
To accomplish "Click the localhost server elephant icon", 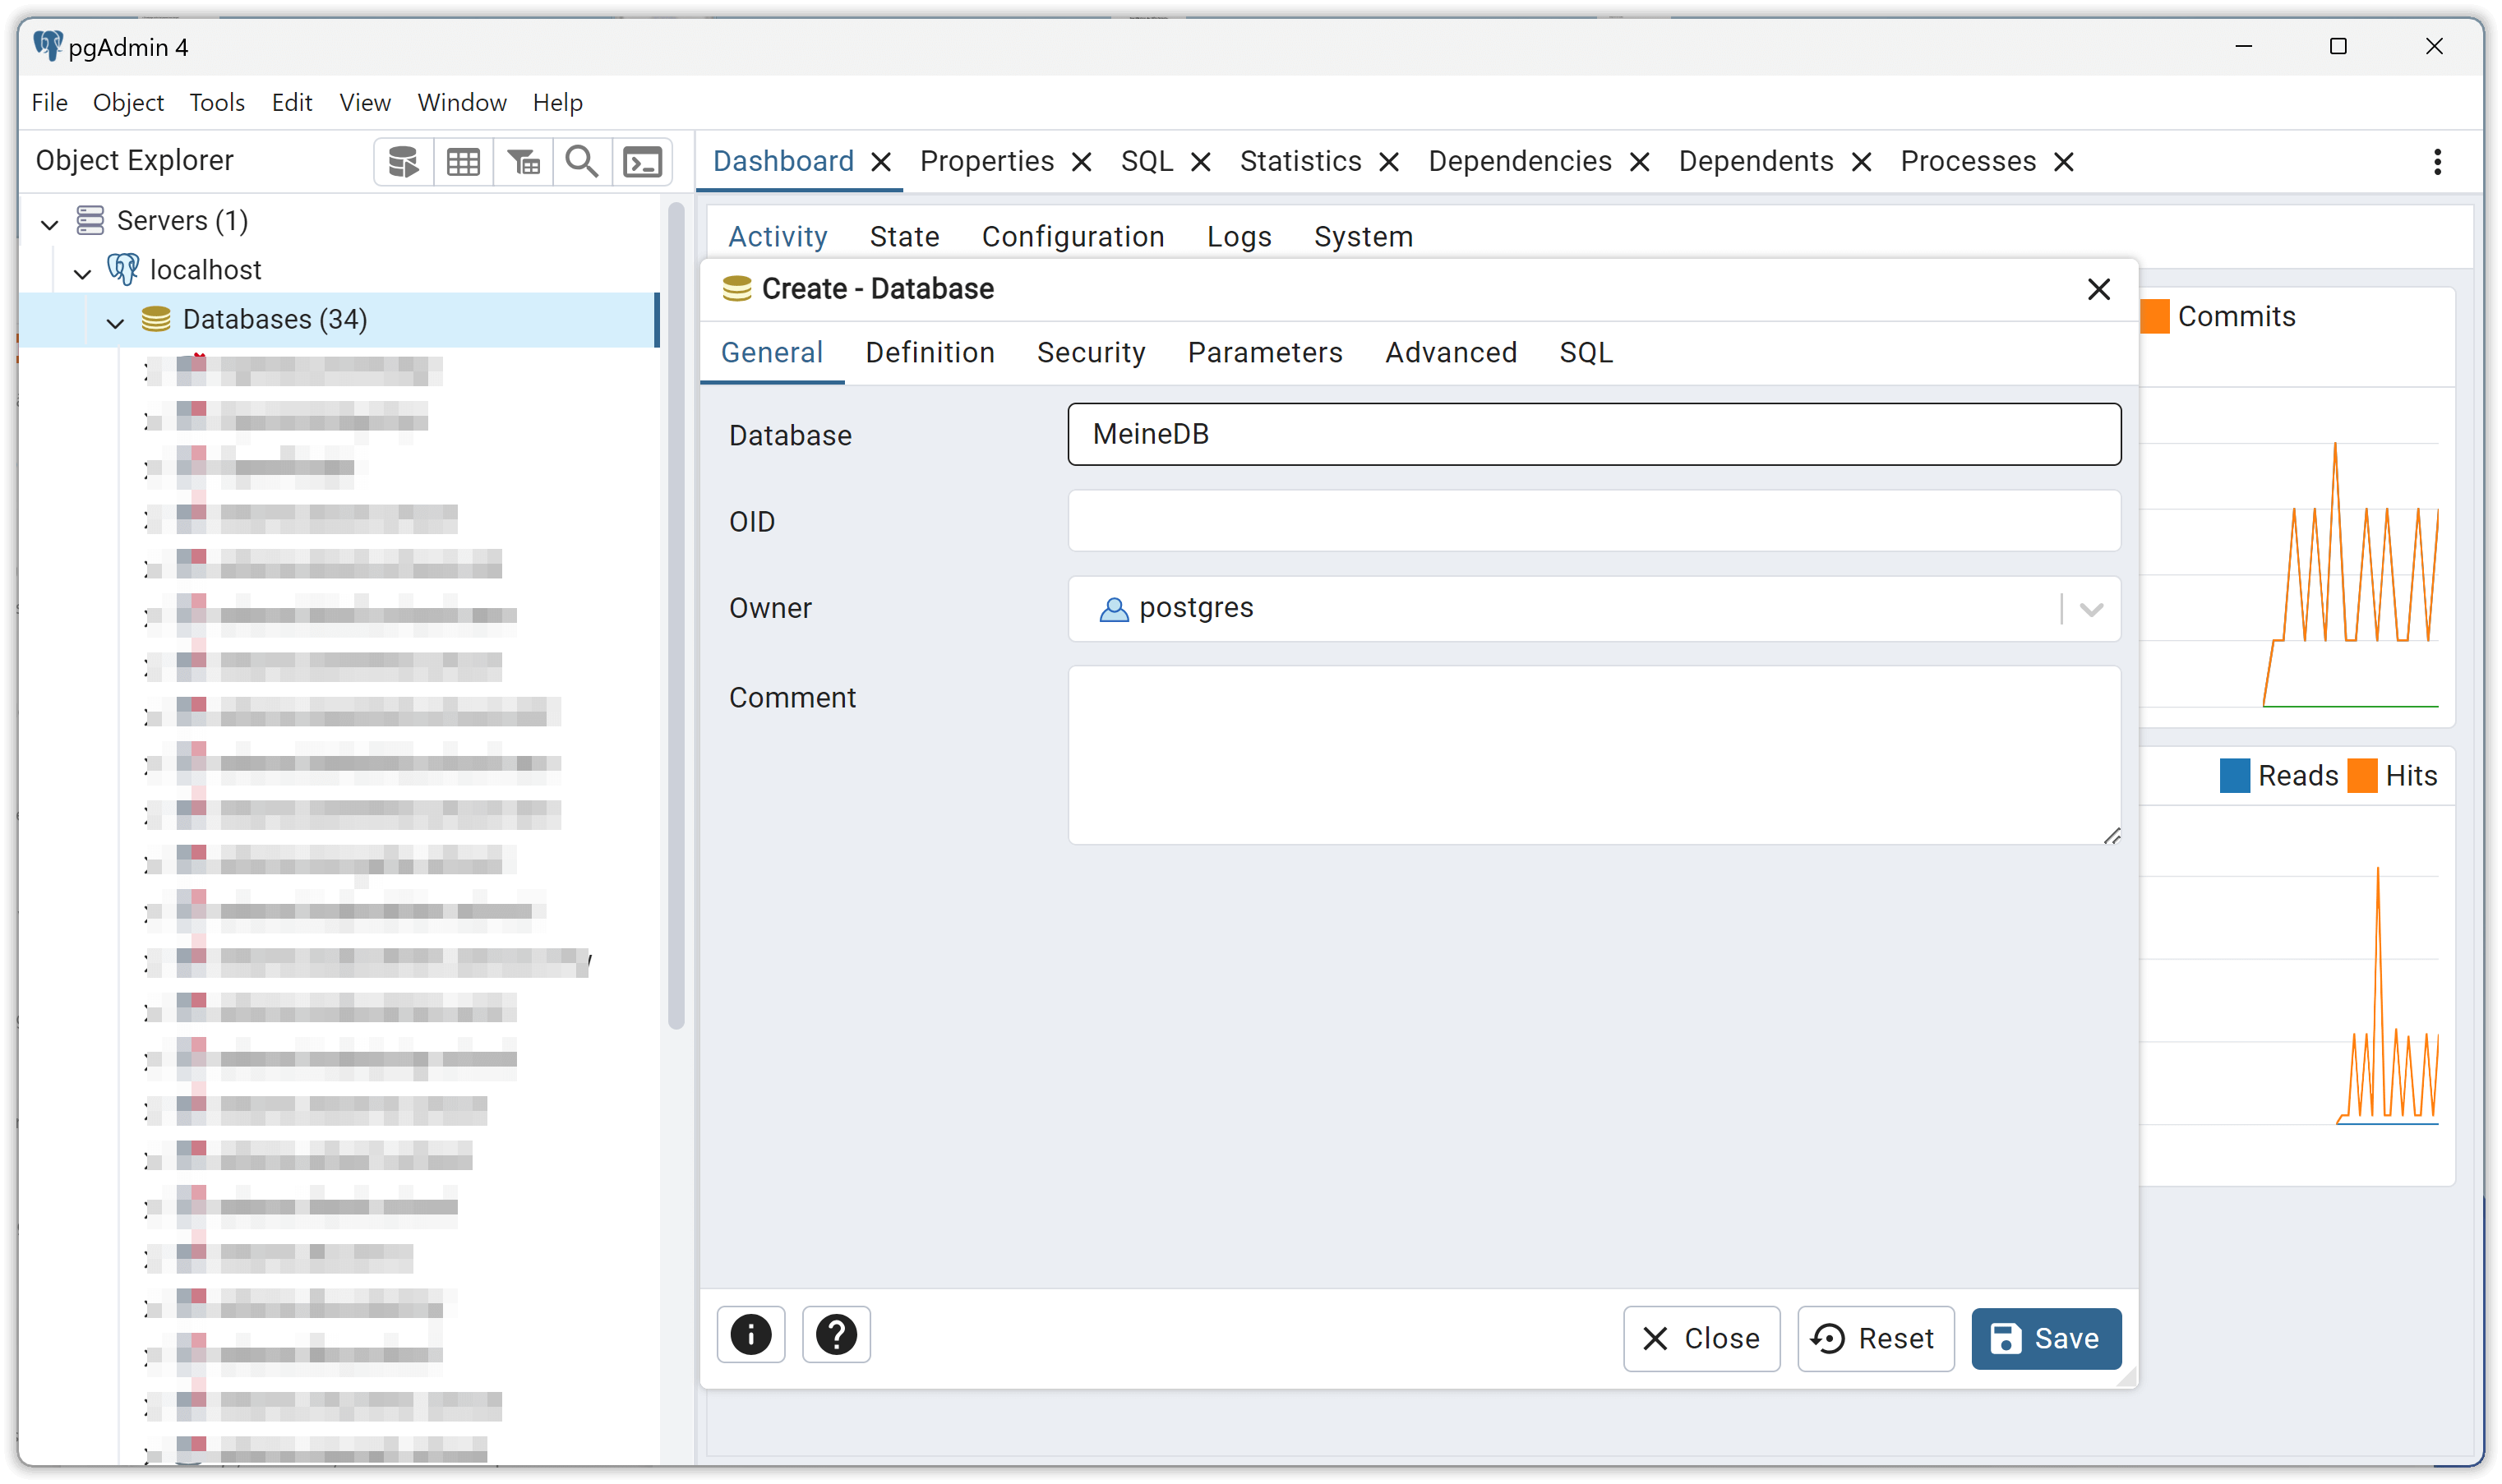I will [123, 269].
